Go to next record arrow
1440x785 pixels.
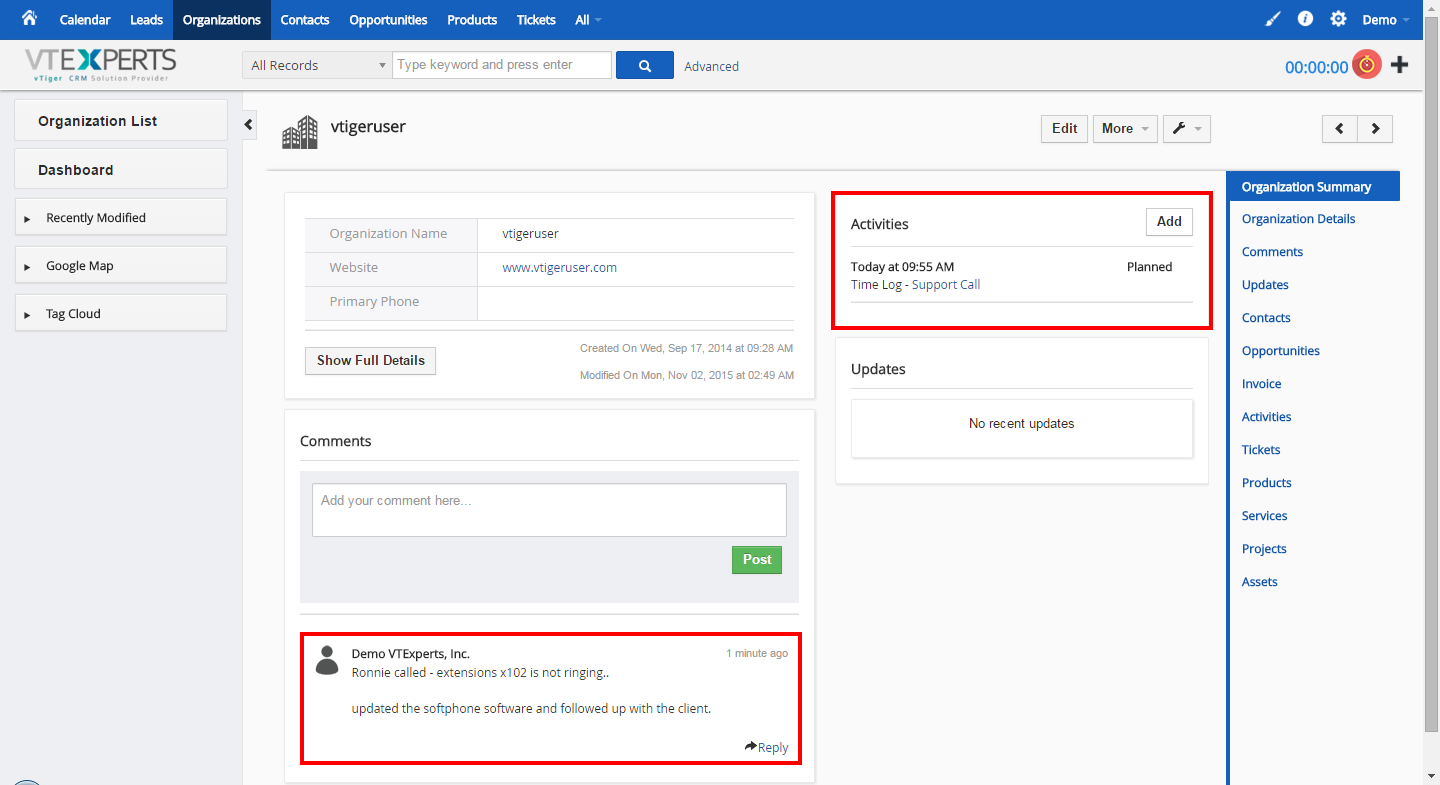[x=1375, y=128]
